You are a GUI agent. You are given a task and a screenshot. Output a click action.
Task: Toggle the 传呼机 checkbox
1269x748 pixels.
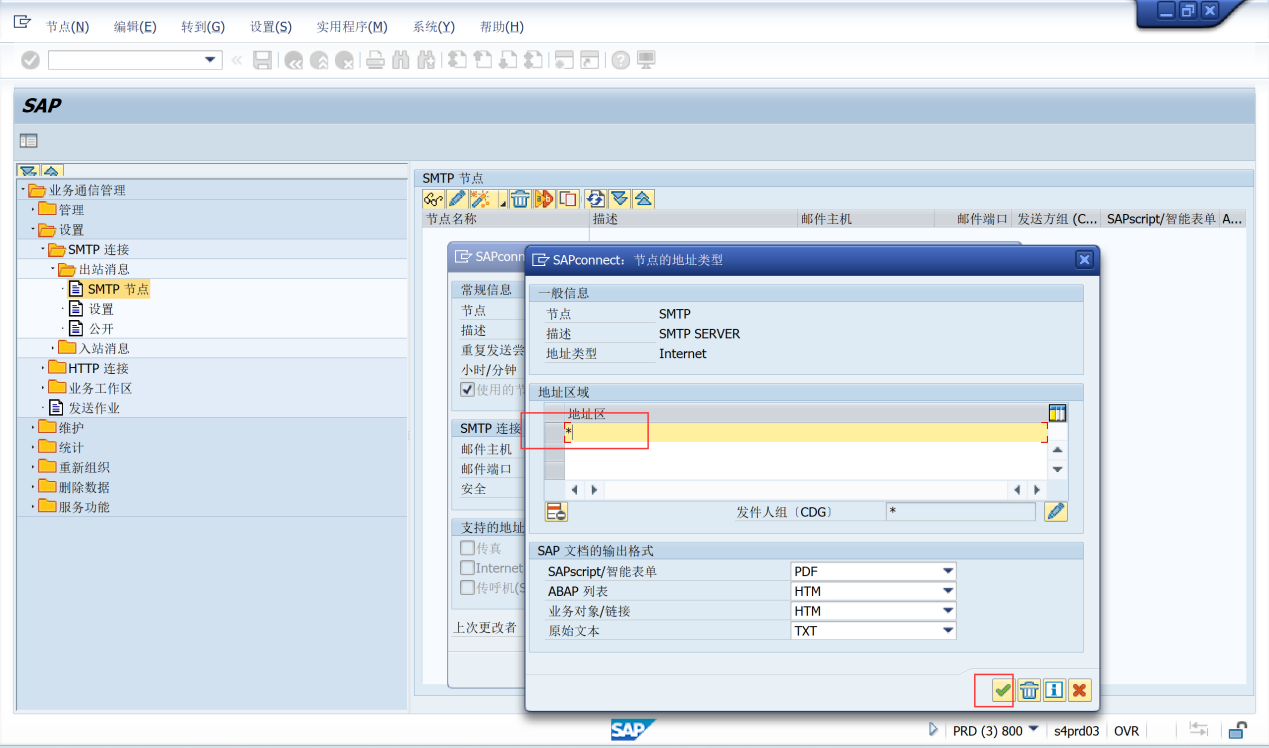(467, 587)
